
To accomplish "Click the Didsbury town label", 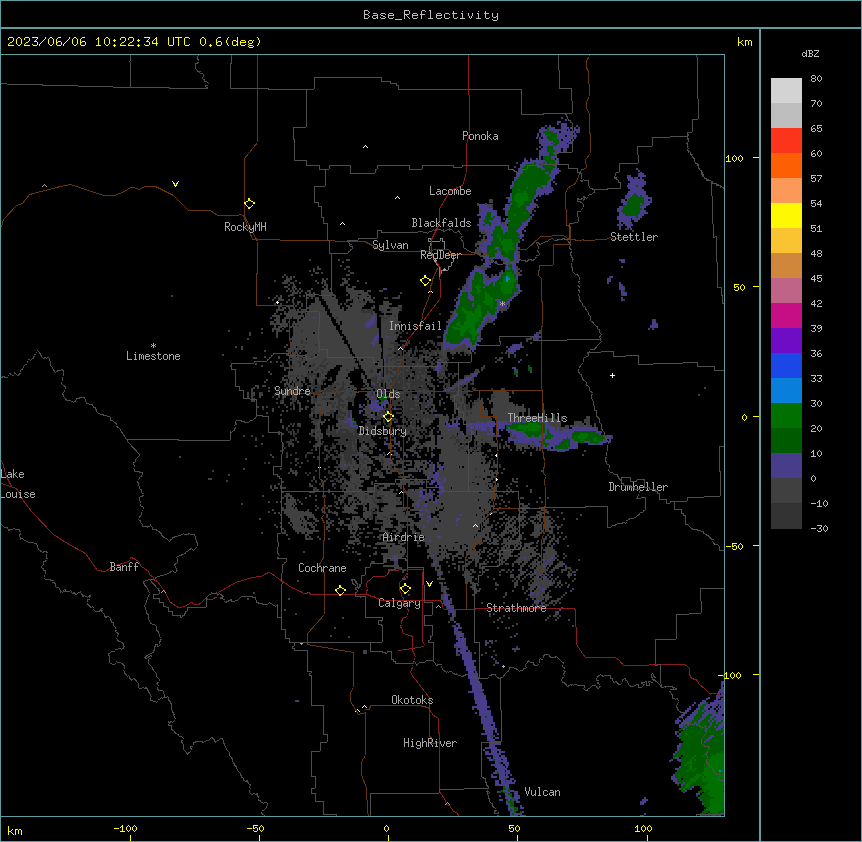I will 383,431.
